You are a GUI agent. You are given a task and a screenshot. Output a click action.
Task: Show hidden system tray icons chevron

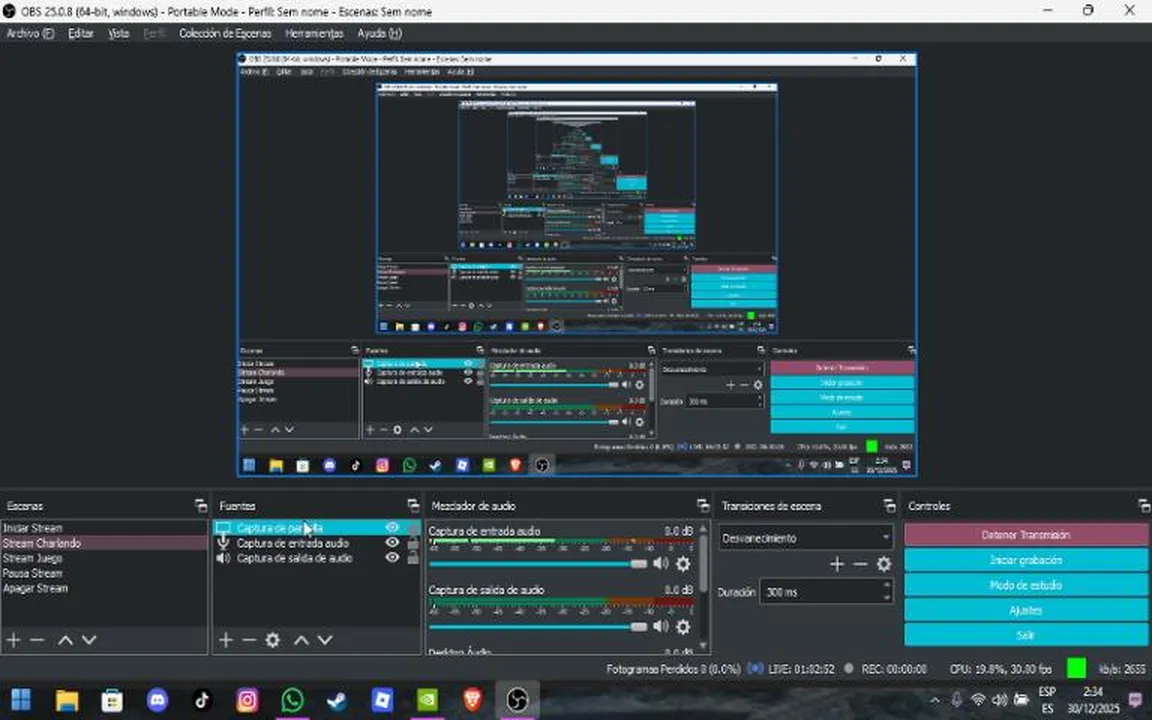(x=935, y=700)
